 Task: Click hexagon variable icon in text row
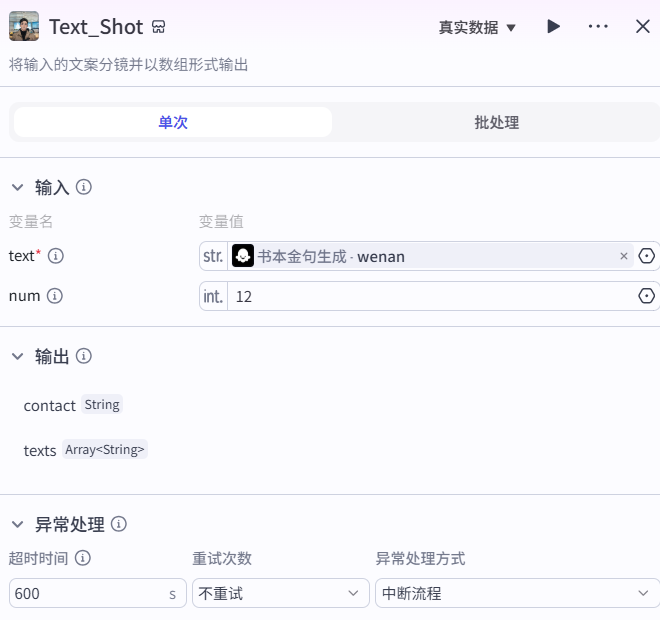[647, 256]
